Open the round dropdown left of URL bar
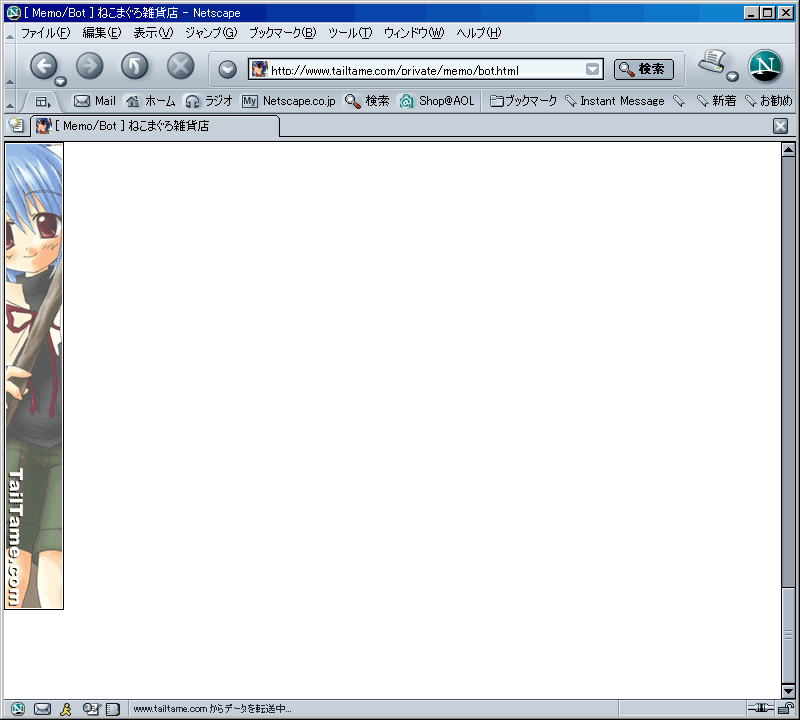Viewport: 800px width, 720px height. pos(228,69)
